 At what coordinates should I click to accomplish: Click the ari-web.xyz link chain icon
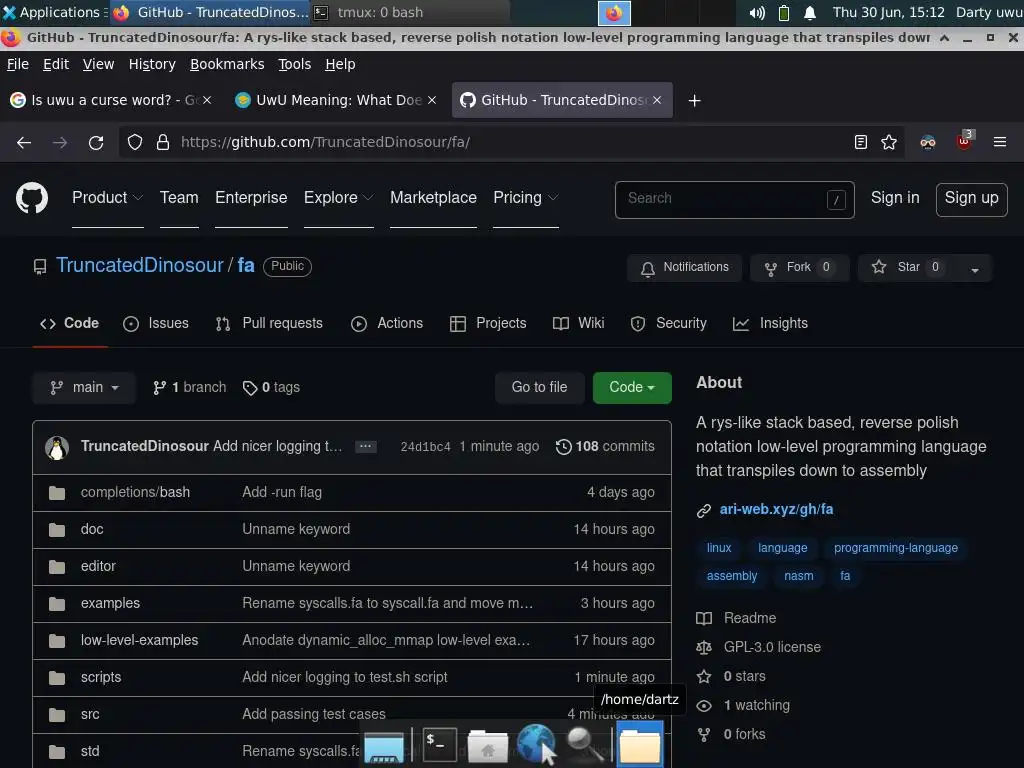703,511
